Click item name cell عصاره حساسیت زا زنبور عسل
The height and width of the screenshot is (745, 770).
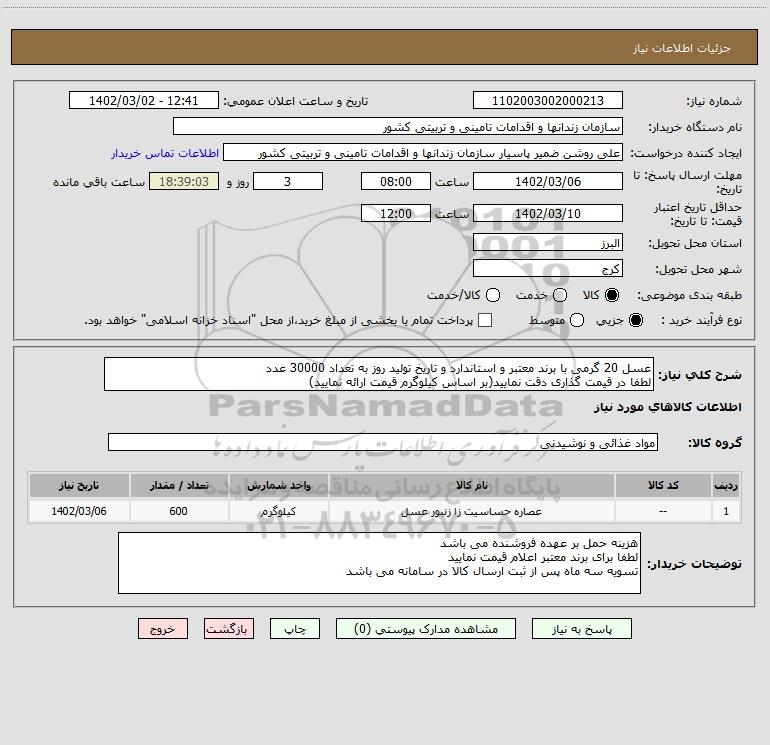471,511
